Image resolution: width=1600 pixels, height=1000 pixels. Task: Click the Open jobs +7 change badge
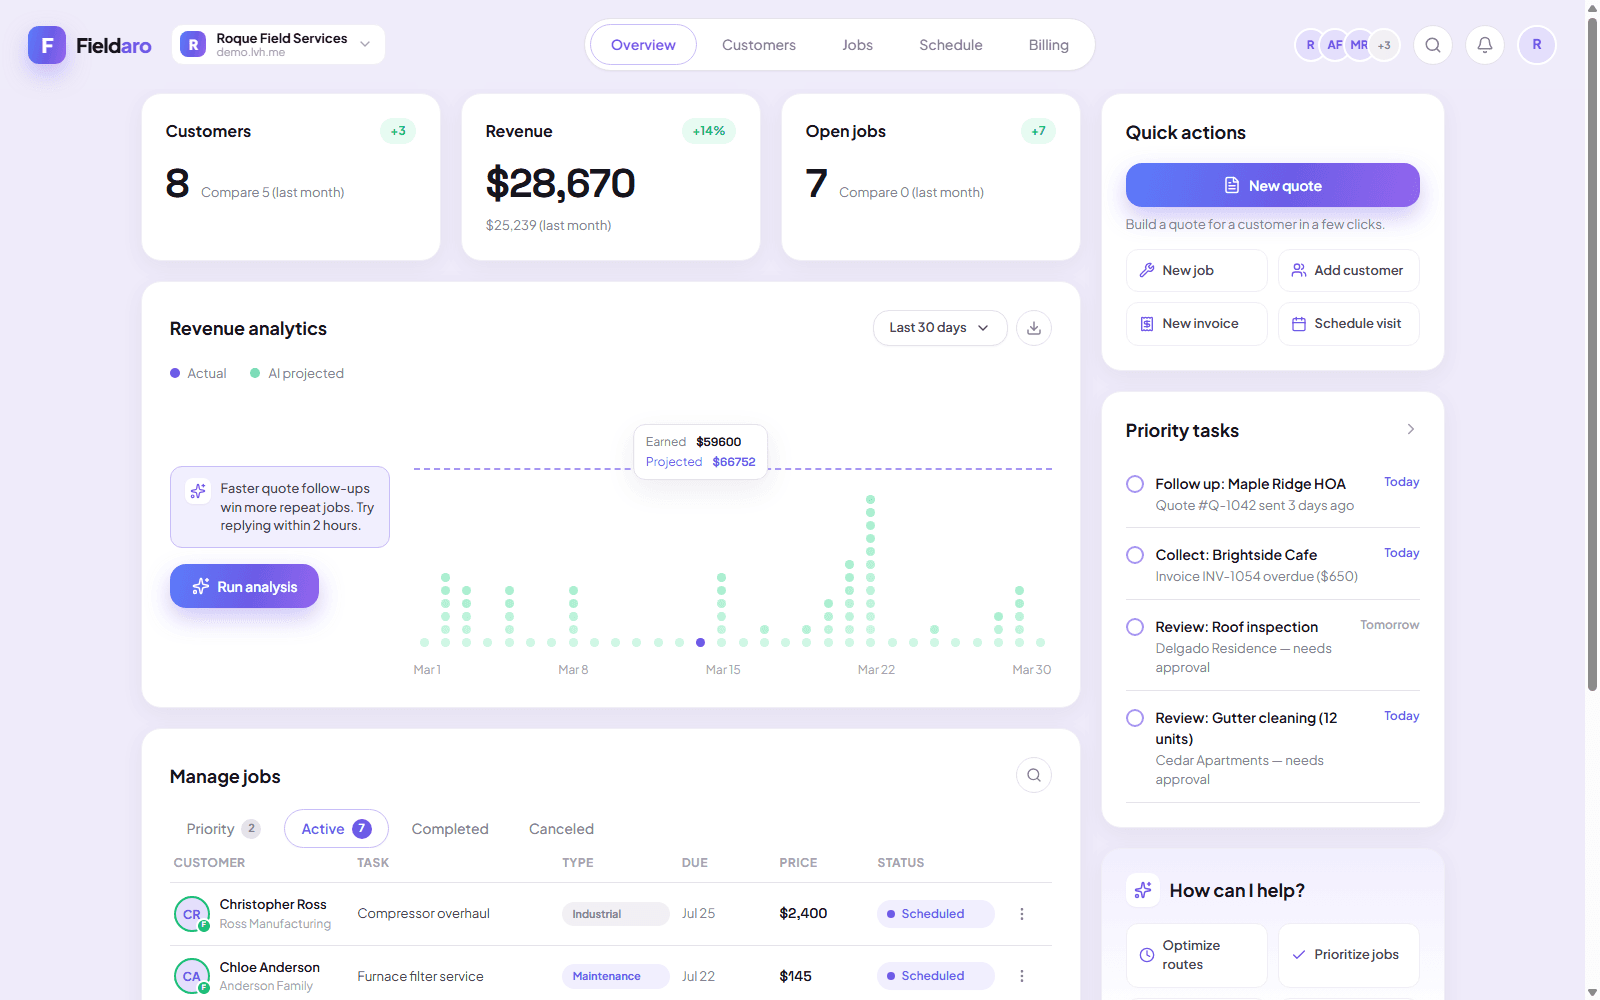pyautogui.click(x=1038, y=131)
